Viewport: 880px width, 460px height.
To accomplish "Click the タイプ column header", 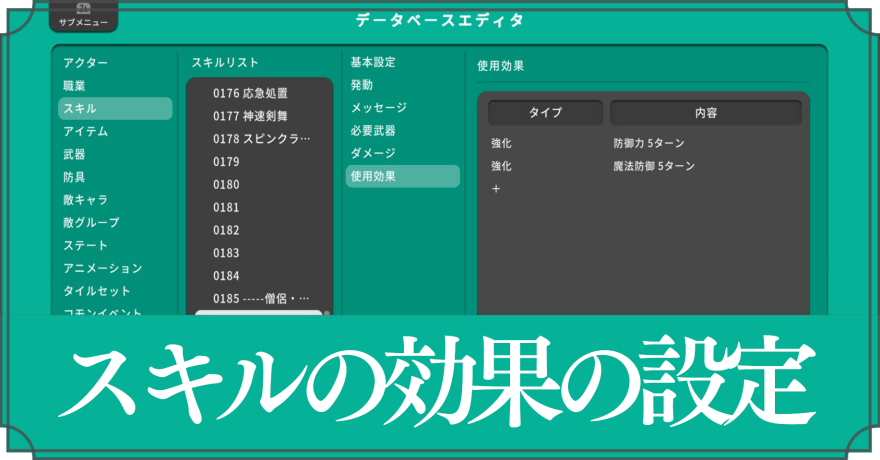I will click(x=545, y=113).
